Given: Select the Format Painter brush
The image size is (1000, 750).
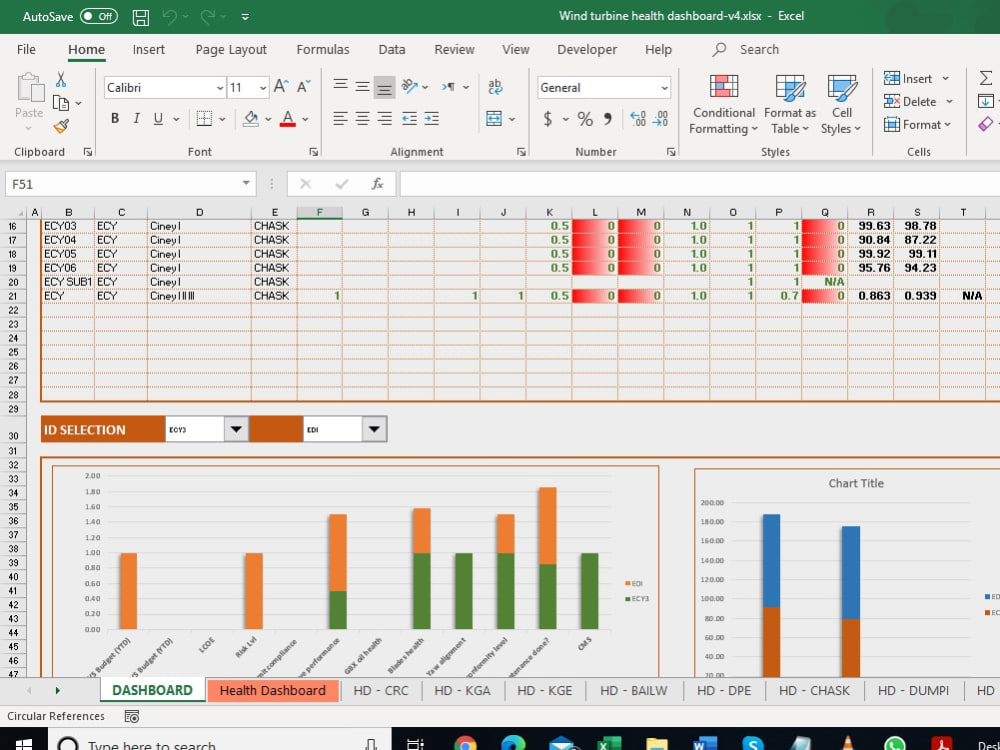Looking at the screenshot, I should (61, 126).
